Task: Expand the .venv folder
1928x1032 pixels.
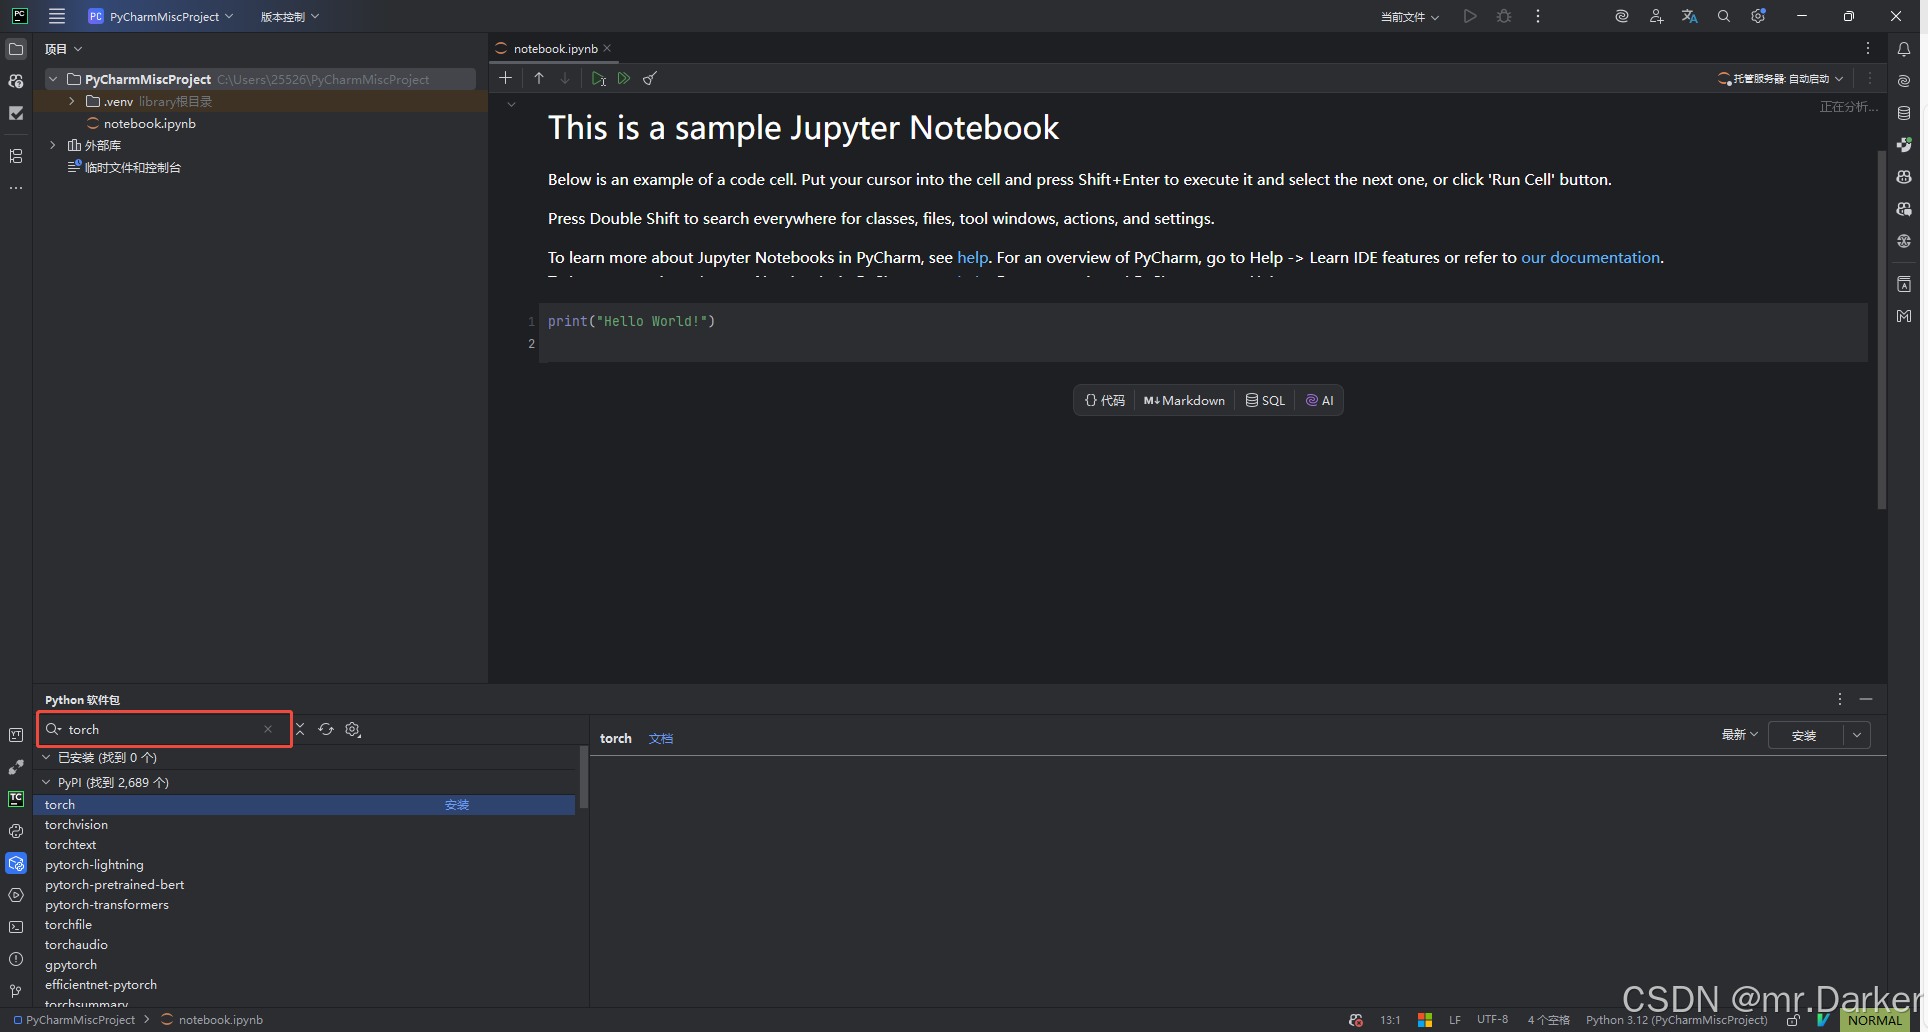Action: pos(72,101)
